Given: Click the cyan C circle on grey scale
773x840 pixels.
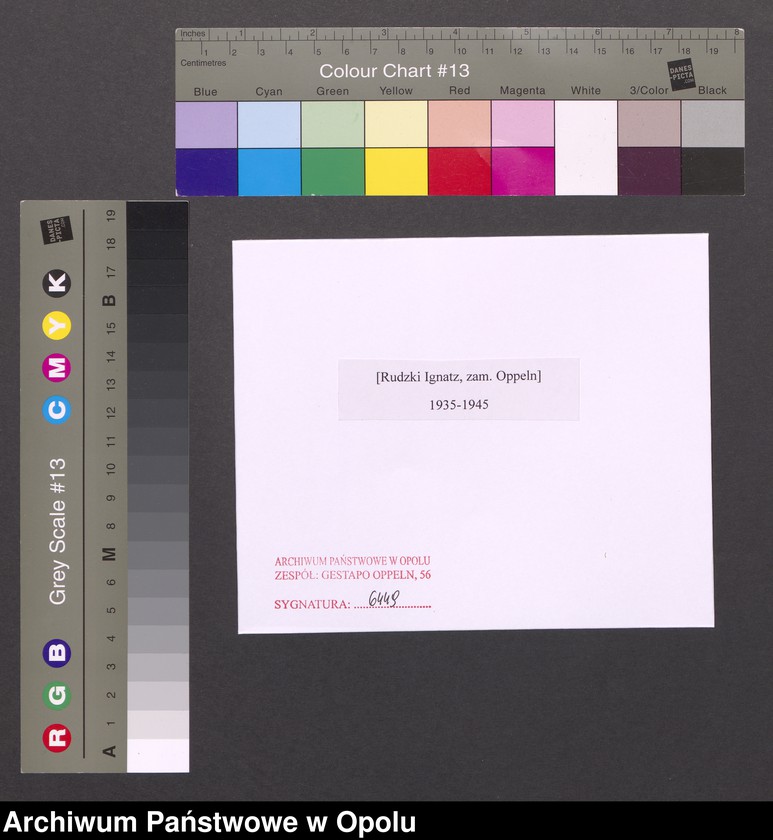Looking at the screenshot, I should point(57,409).
